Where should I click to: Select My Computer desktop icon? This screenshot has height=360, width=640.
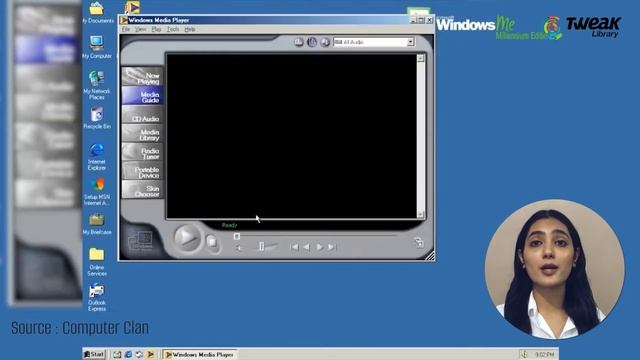point(97,47)
